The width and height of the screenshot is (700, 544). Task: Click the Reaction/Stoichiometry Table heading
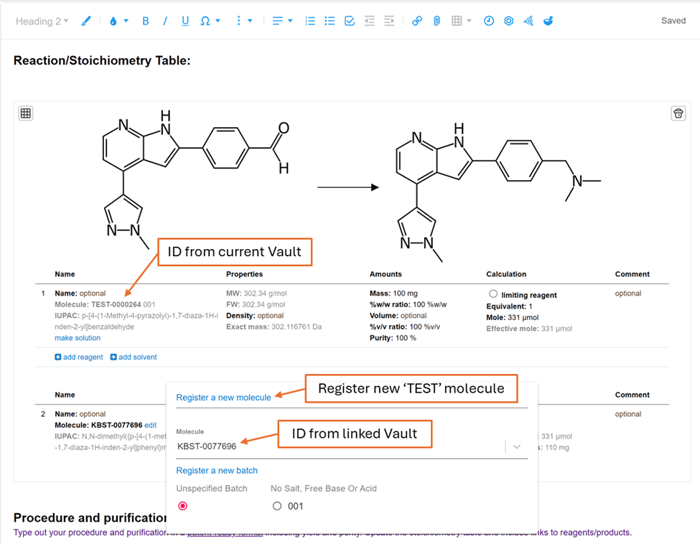coord(102,60)
